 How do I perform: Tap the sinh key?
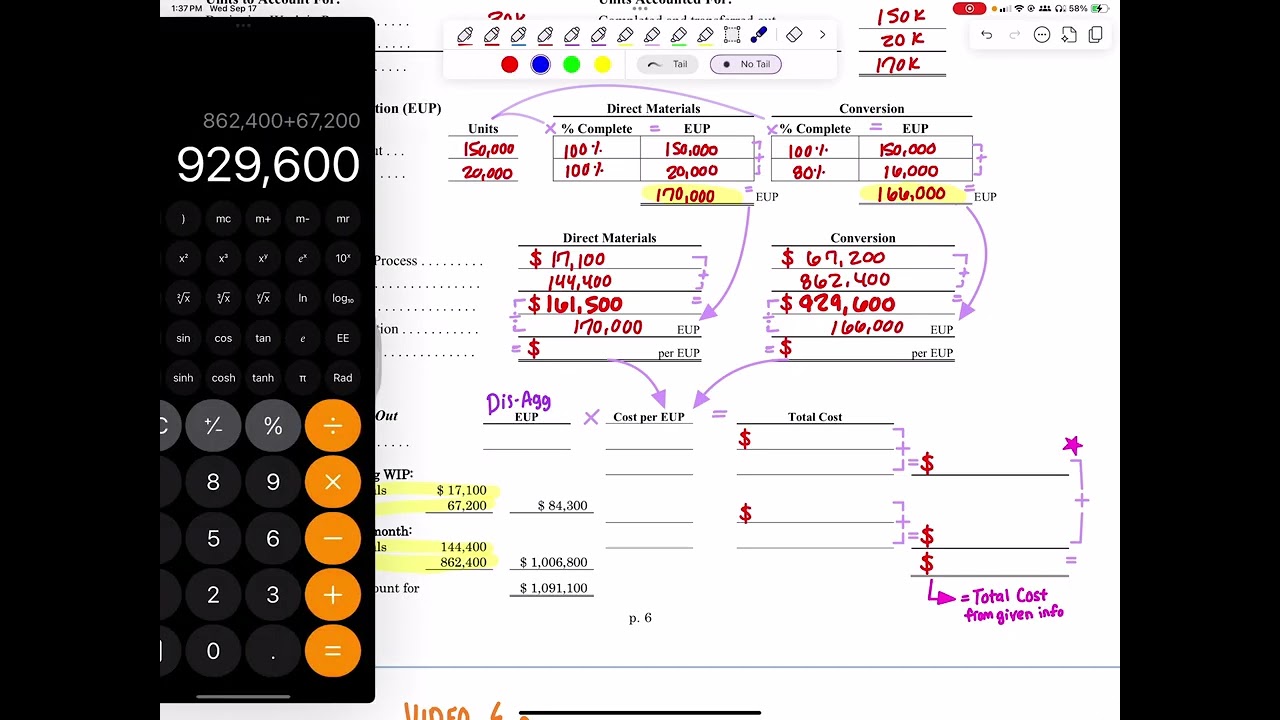point(183,378)
